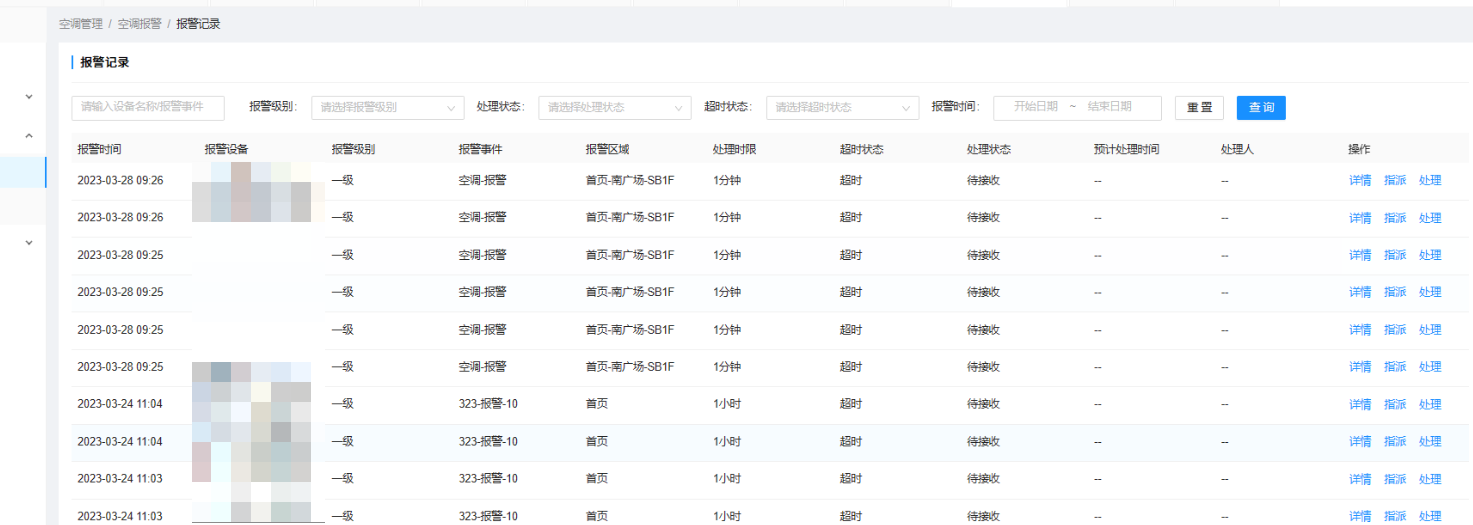Image resolution: width=1473 pixels, height=525 pixels.
Task: Click 处理 on the second 11:04 row
Action: pyautogui.click(x=1430, y=442)
